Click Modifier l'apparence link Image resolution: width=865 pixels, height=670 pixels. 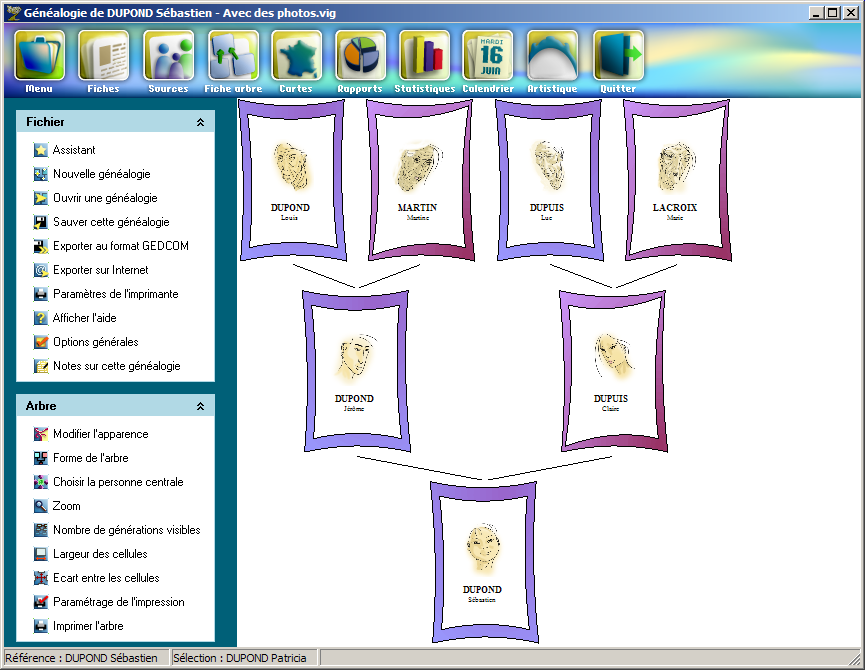click(x=100, y=434)
